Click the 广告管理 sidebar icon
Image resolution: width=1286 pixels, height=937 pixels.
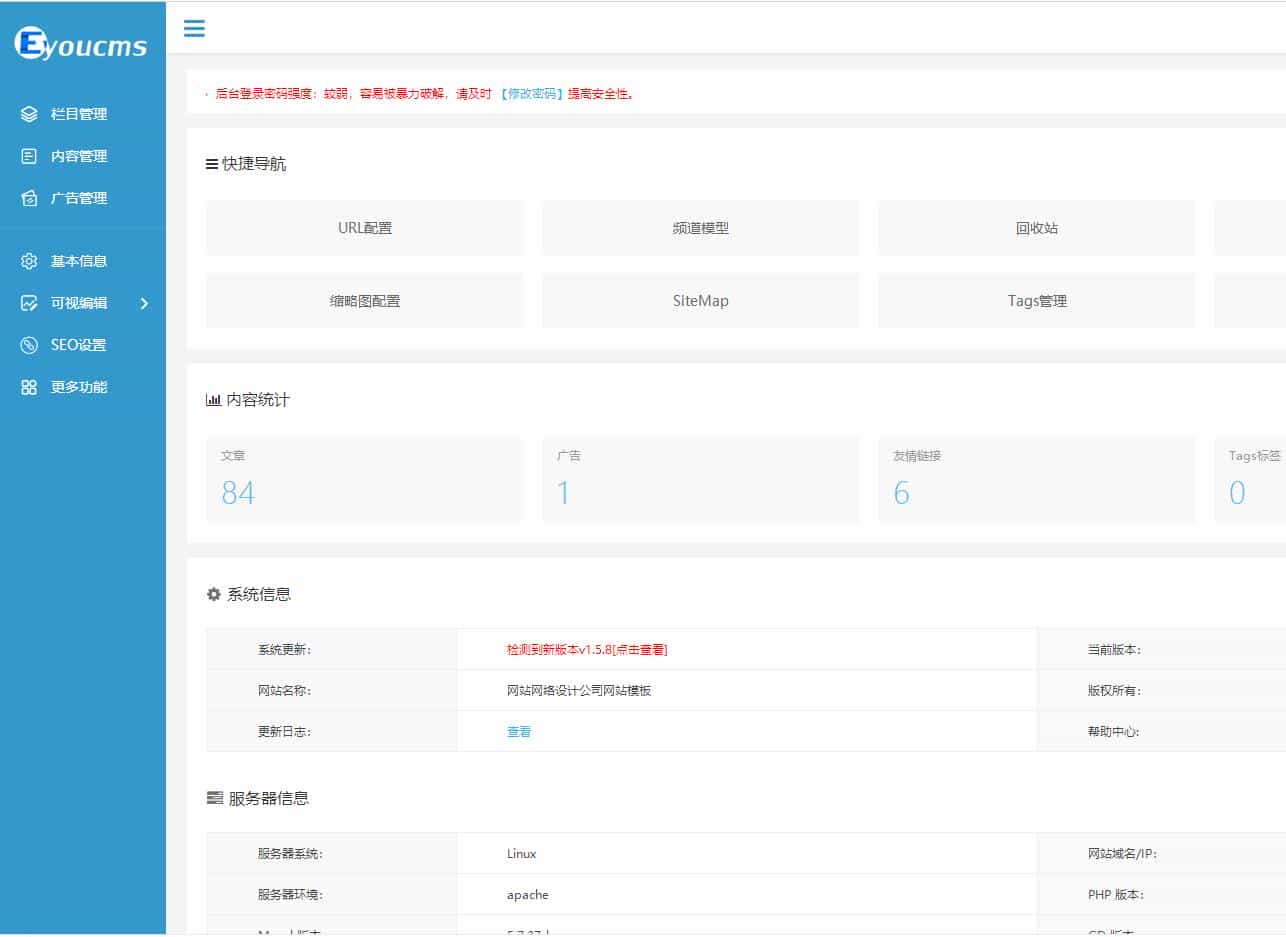tap(29, 198)
